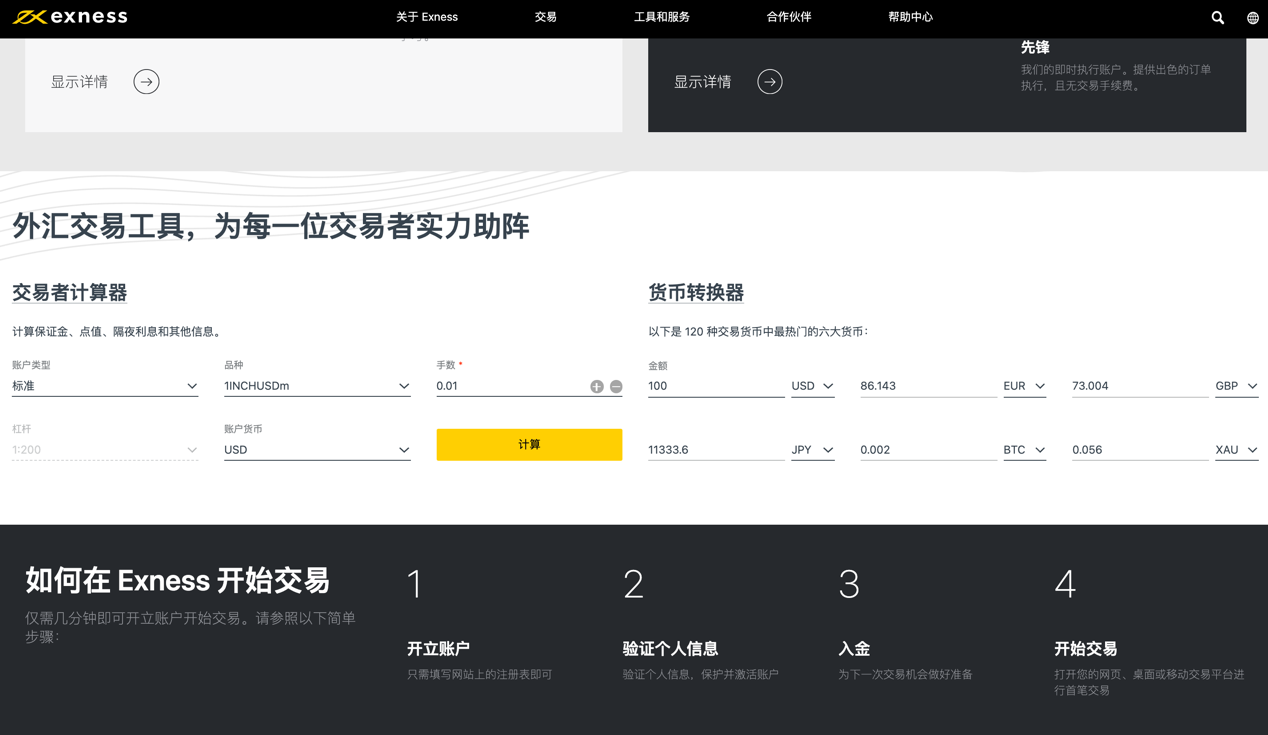
Task: Open the EUR currency selector
Action: pyautogui.click(x=1024, y=386)
